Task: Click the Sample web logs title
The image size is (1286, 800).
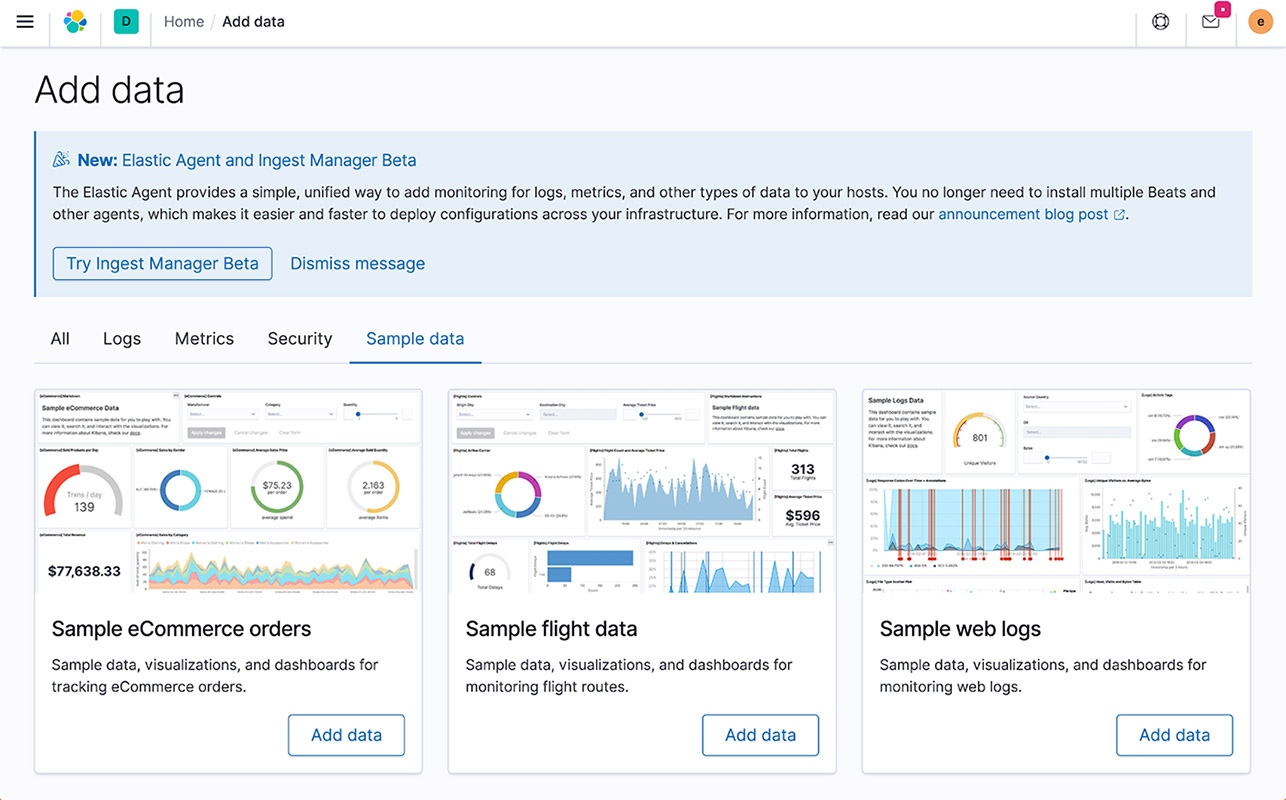Action: coord(960,629)
